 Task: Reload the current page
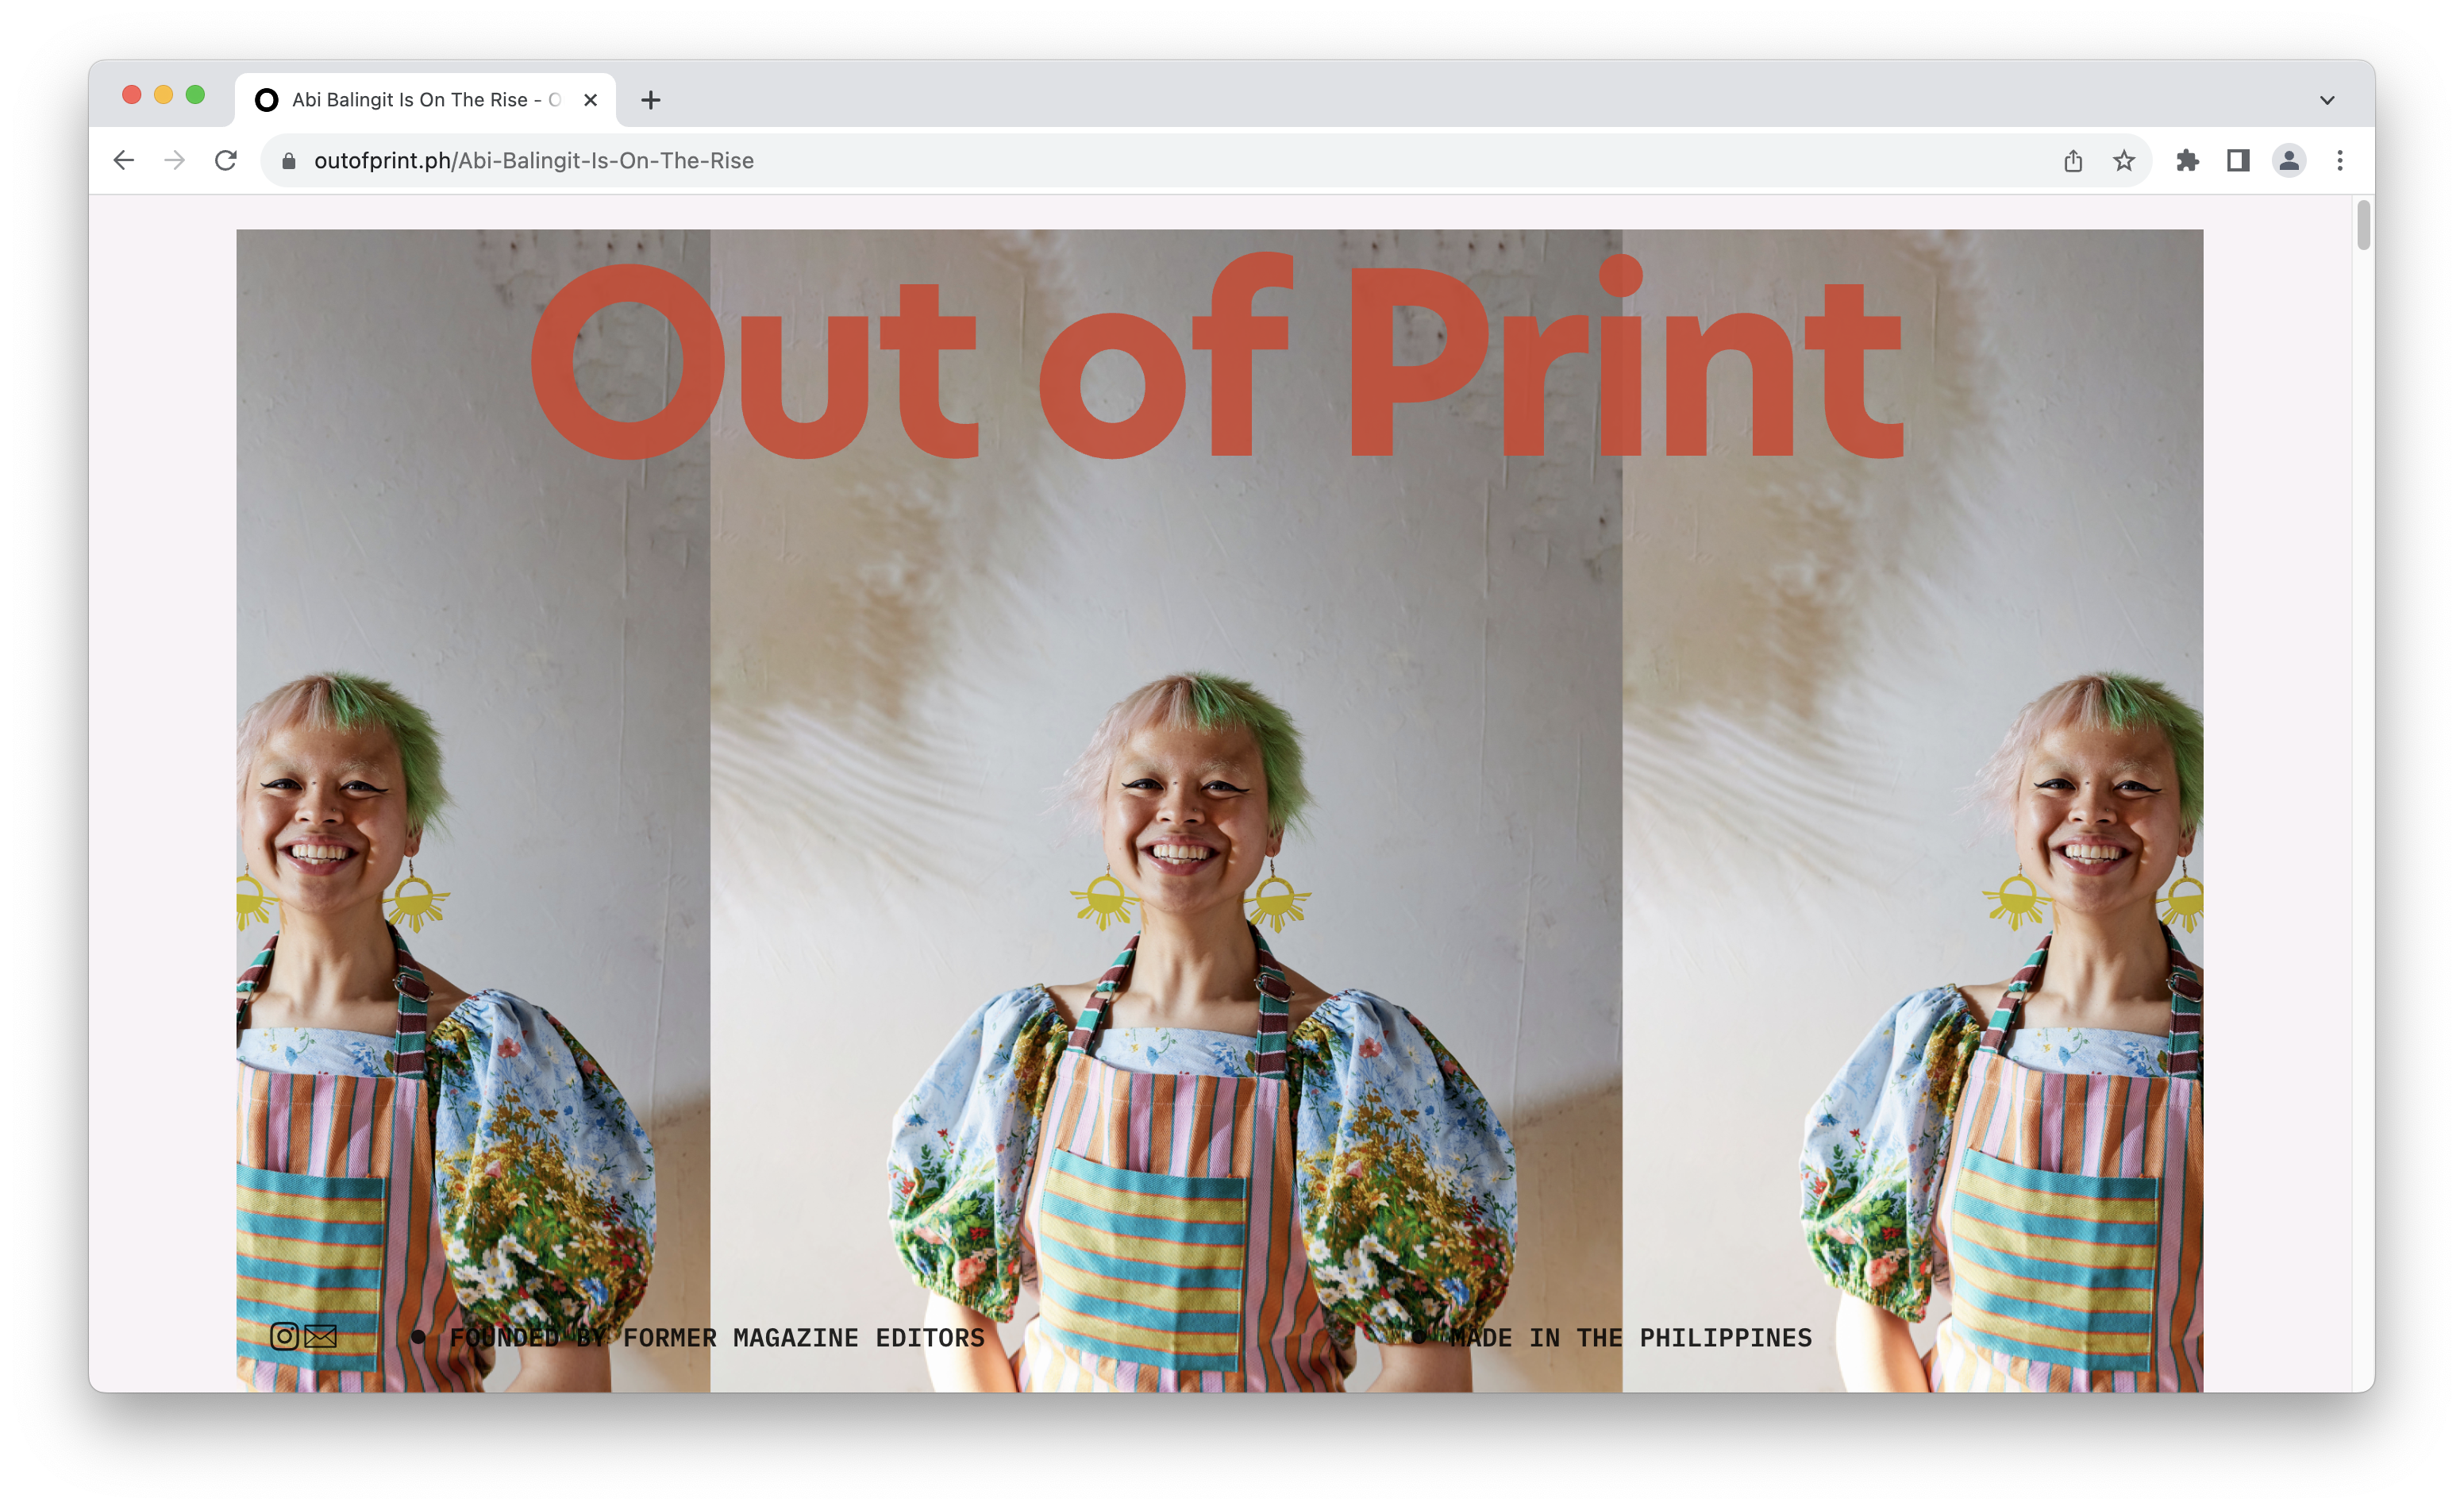click(x=226, y=161)
